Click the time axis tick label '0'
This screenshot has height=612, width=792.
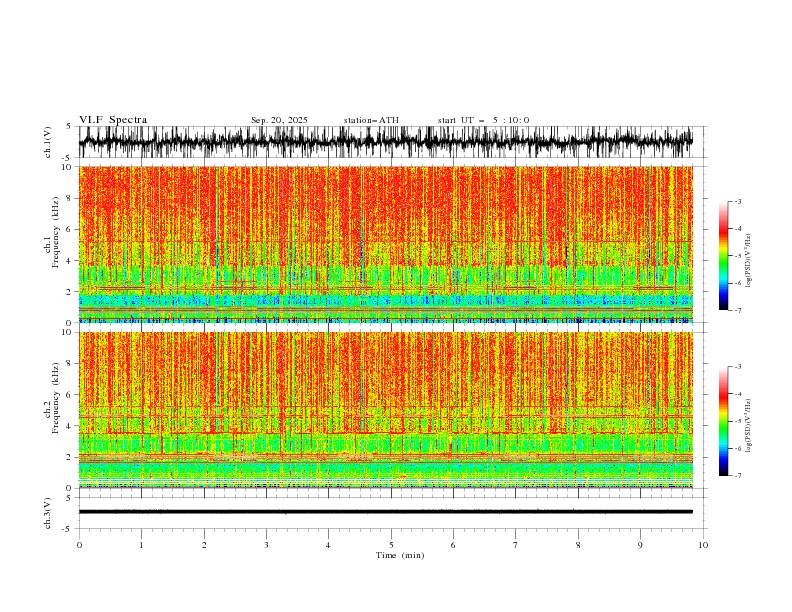[x=79, y=545]
